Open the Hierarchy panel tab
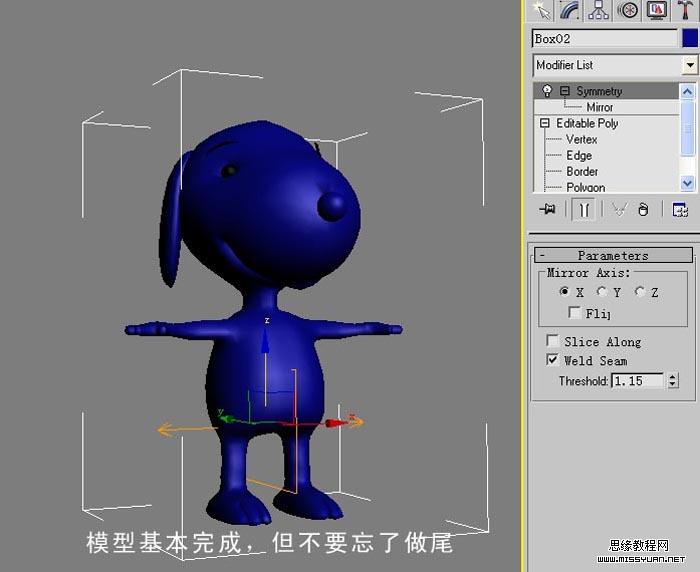Viewport: 700px width, 572px height. coord(599,10)
